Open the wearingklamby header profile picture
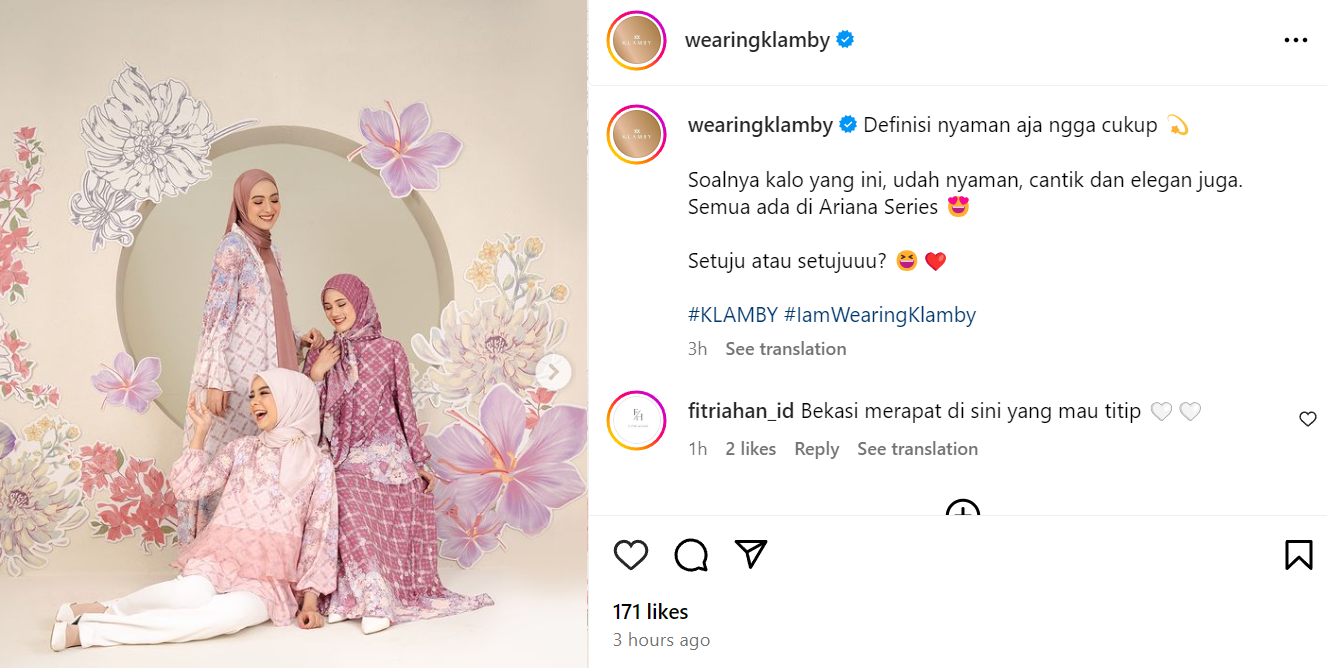Screen dimensions: 1327x668 click(x=636, y=41)
